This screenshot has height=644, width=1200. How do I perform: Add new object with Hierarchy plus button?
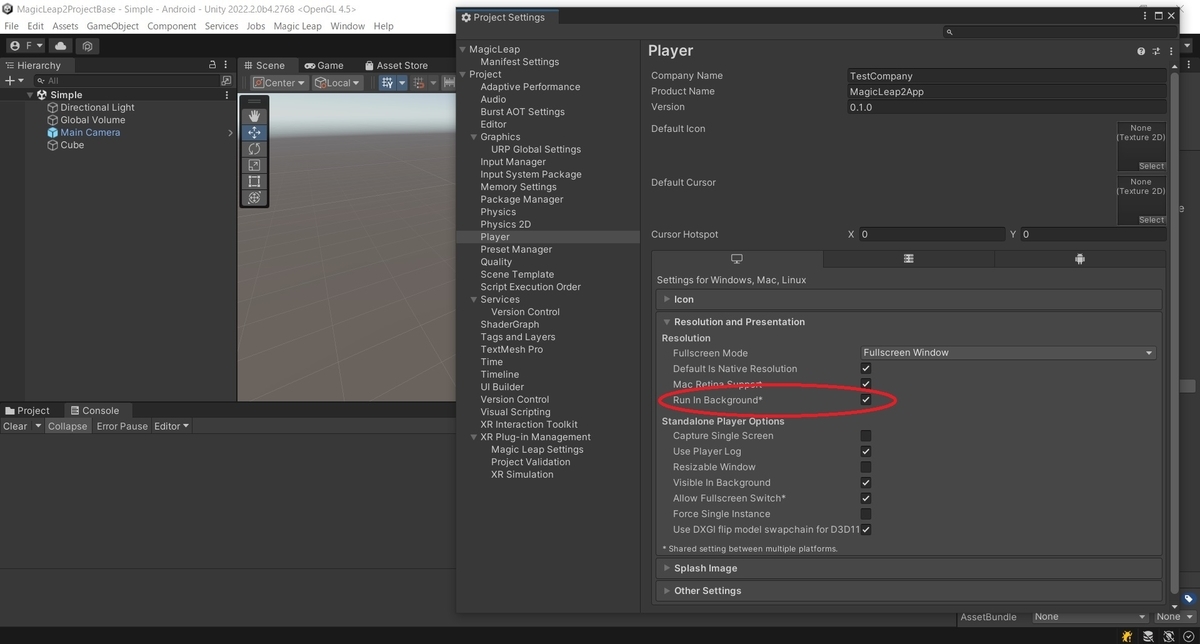click(12, 80)
